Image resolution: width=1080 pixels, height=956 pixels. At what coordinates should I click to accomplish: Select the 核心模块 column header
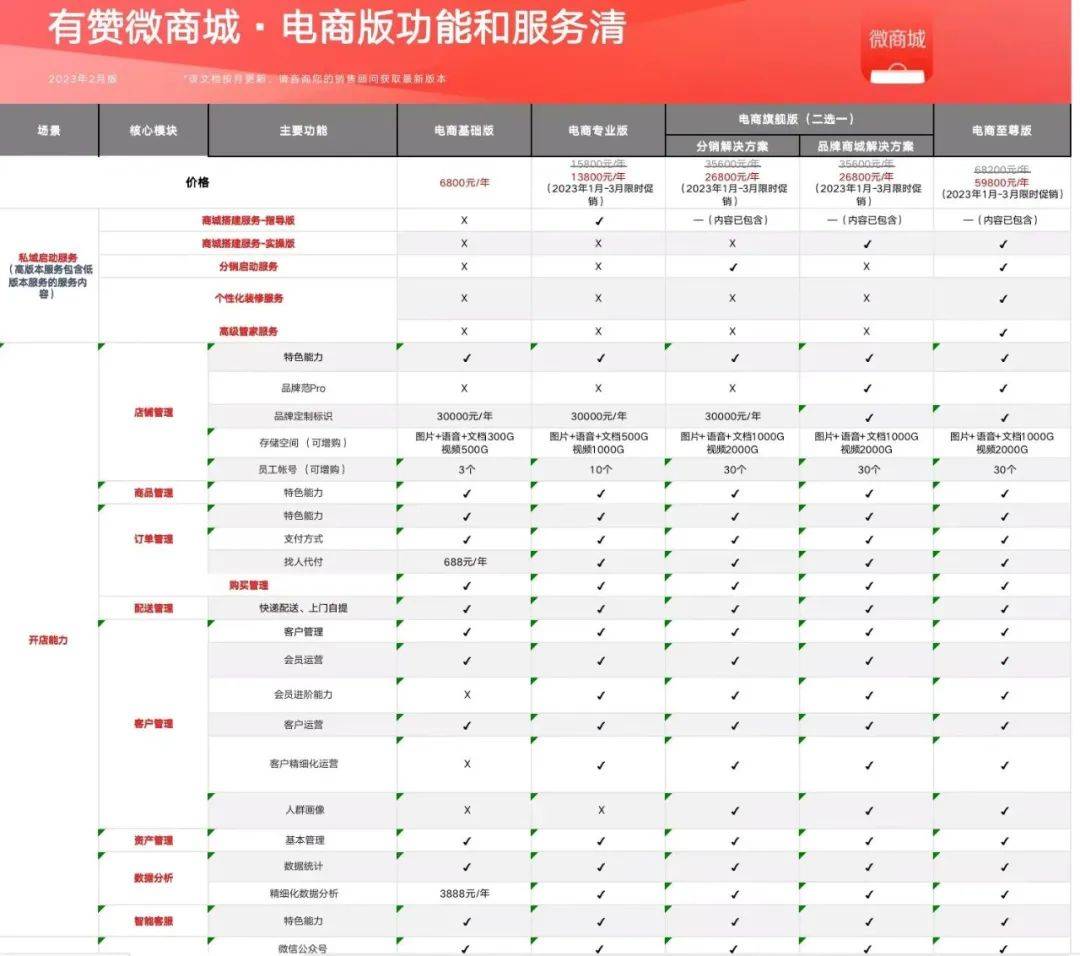[154, 130]
